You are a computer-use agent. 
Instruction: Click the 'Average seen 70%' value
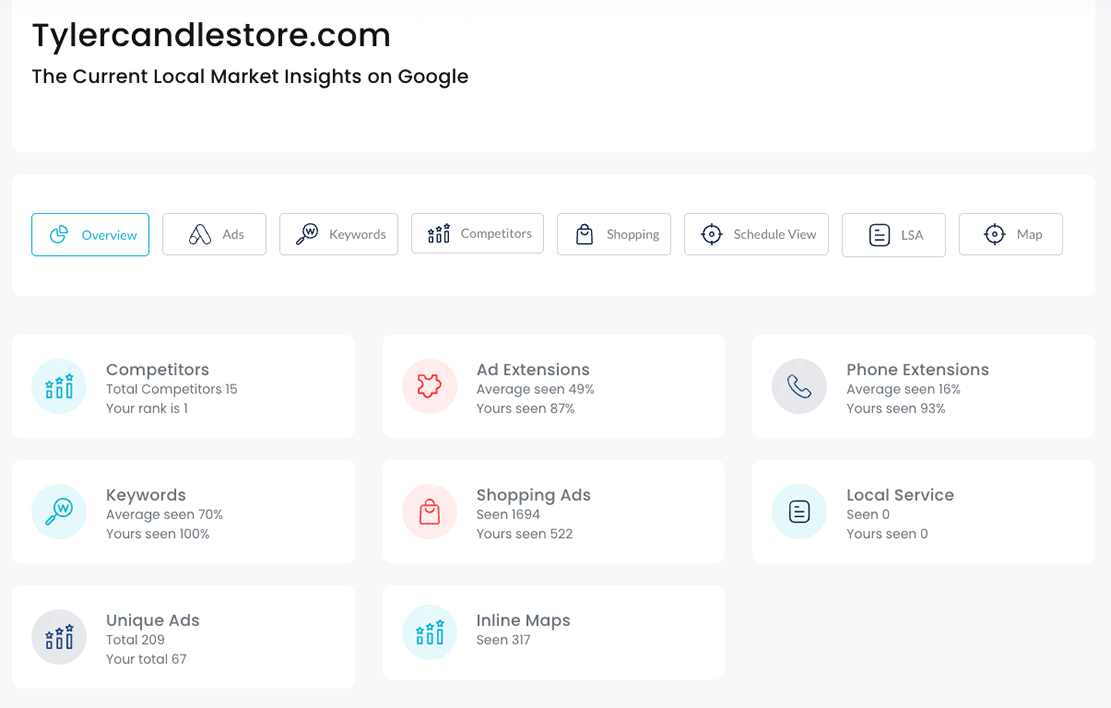click(164, 515)
